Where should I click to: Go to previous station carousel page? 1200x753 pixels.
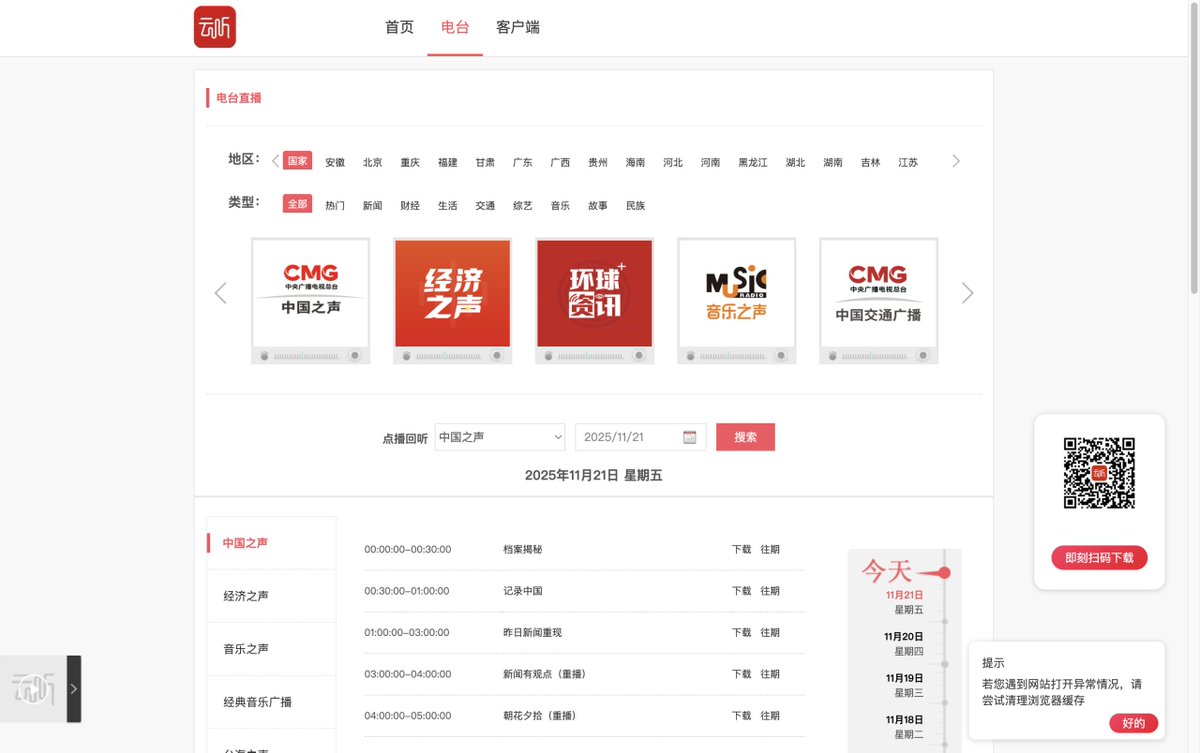221,293
